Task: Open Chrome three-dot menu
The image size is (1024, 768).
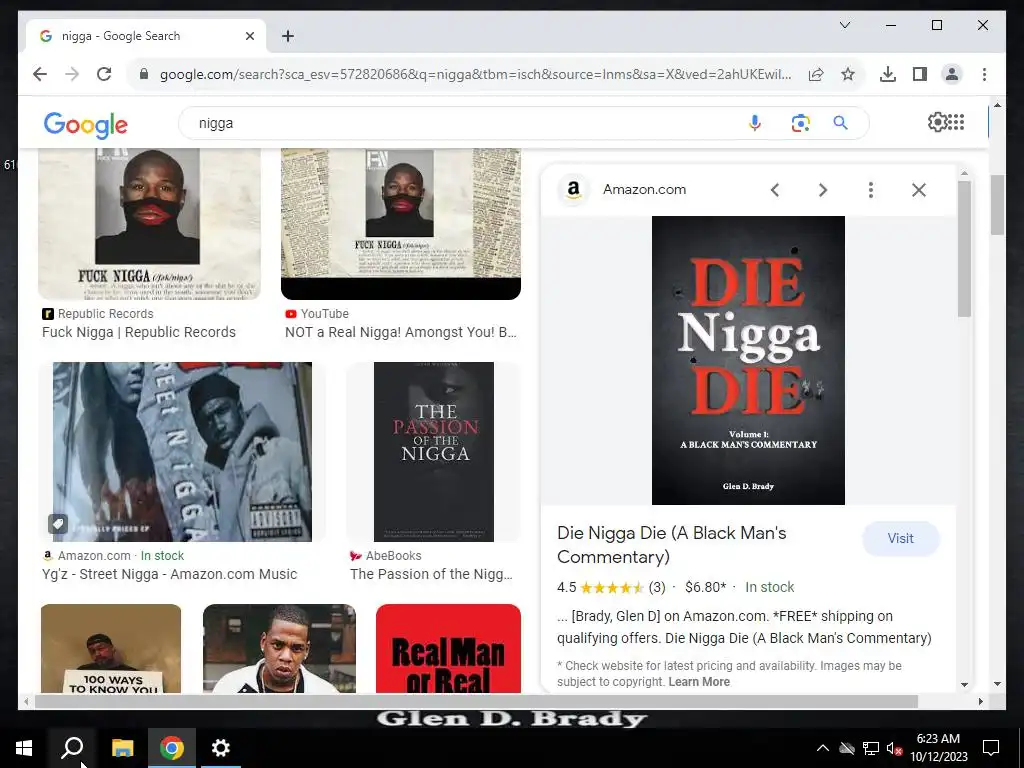Action: coord(984,74)
